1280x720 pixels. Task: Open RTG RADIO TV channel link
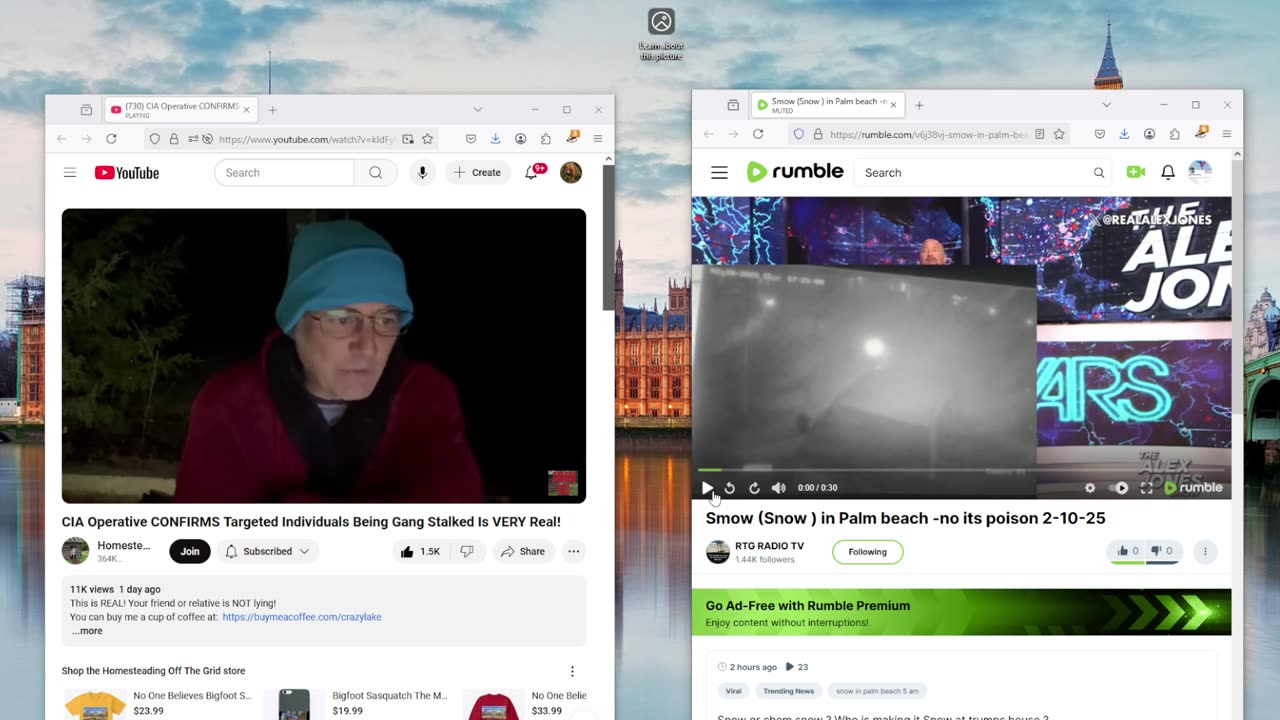point(769,546)
